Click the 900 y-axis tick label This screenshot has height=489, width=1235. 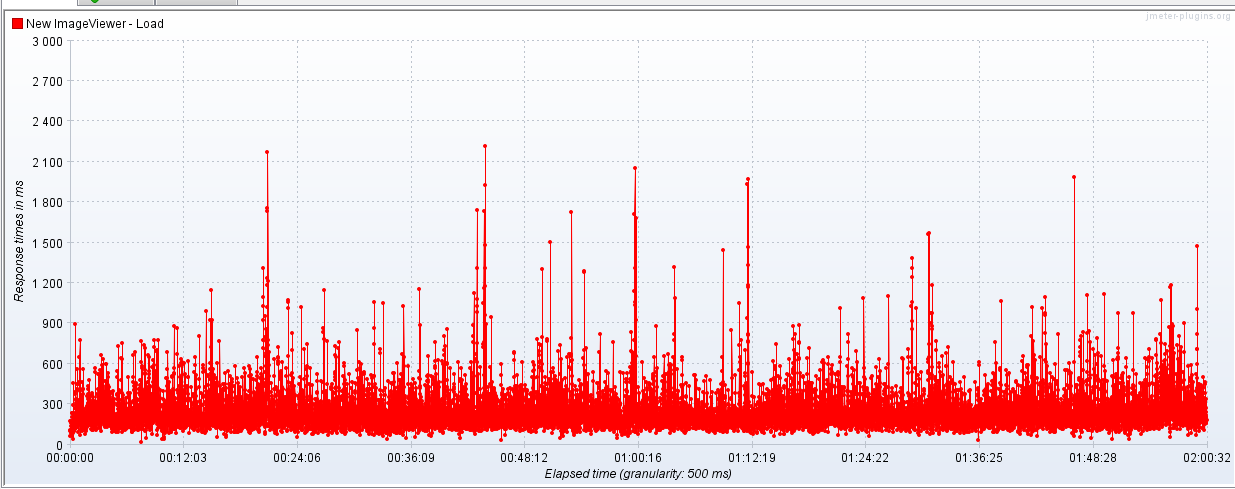point(53,323)
